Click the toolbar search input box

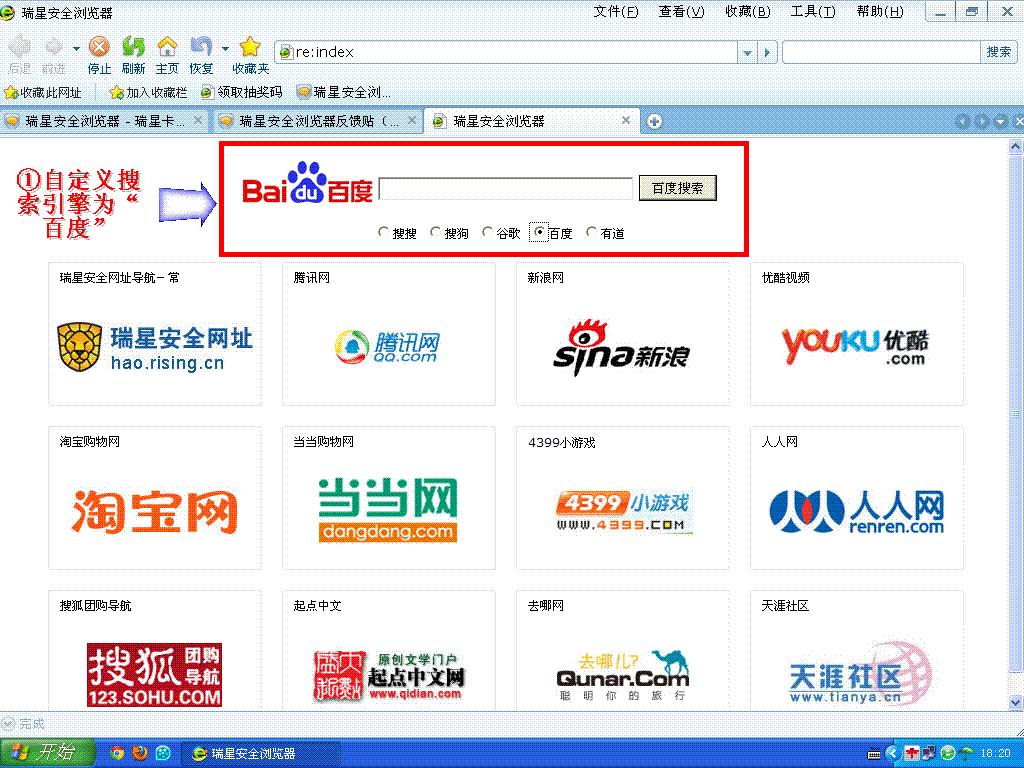(x=882, y=52)
